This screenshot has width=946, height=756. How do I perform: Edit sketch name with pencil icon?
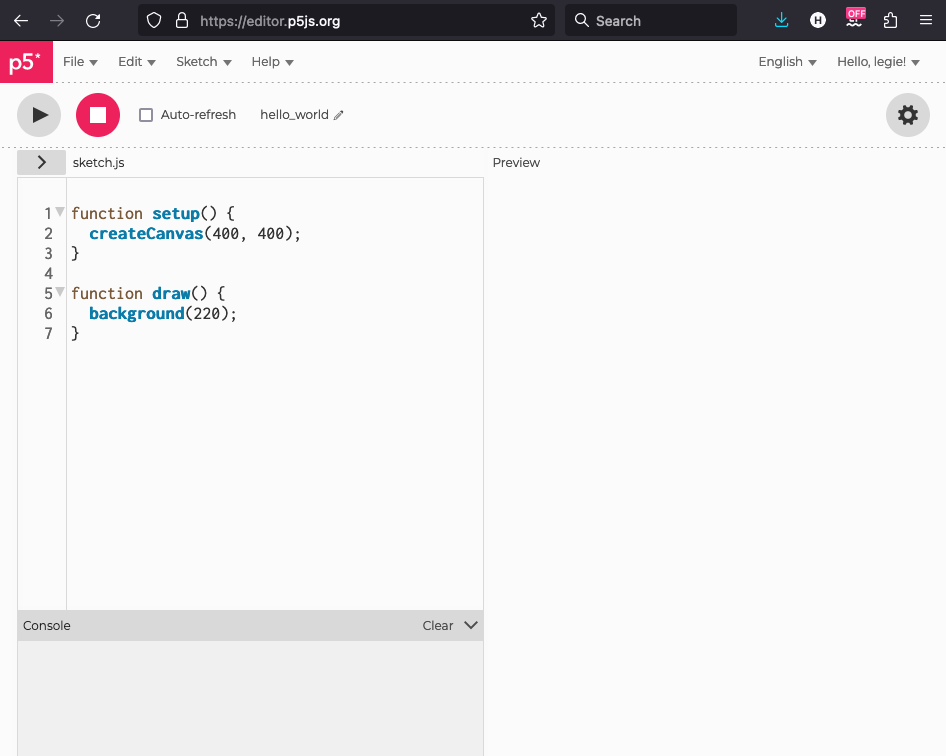[339, 115]
